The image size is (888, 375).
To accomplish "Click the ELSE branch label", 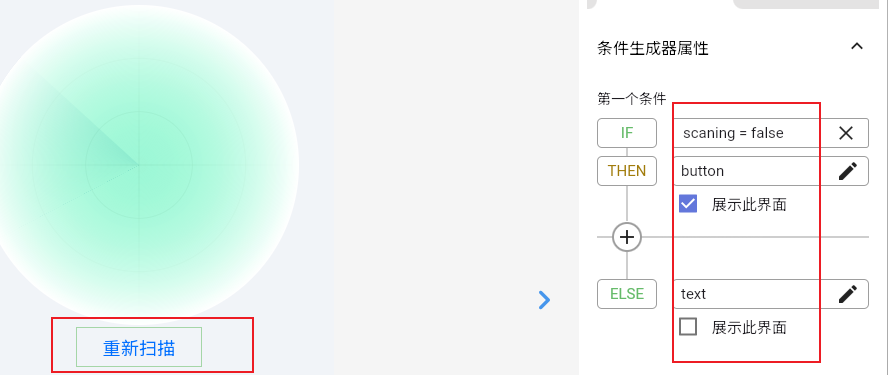I will 627,294.
